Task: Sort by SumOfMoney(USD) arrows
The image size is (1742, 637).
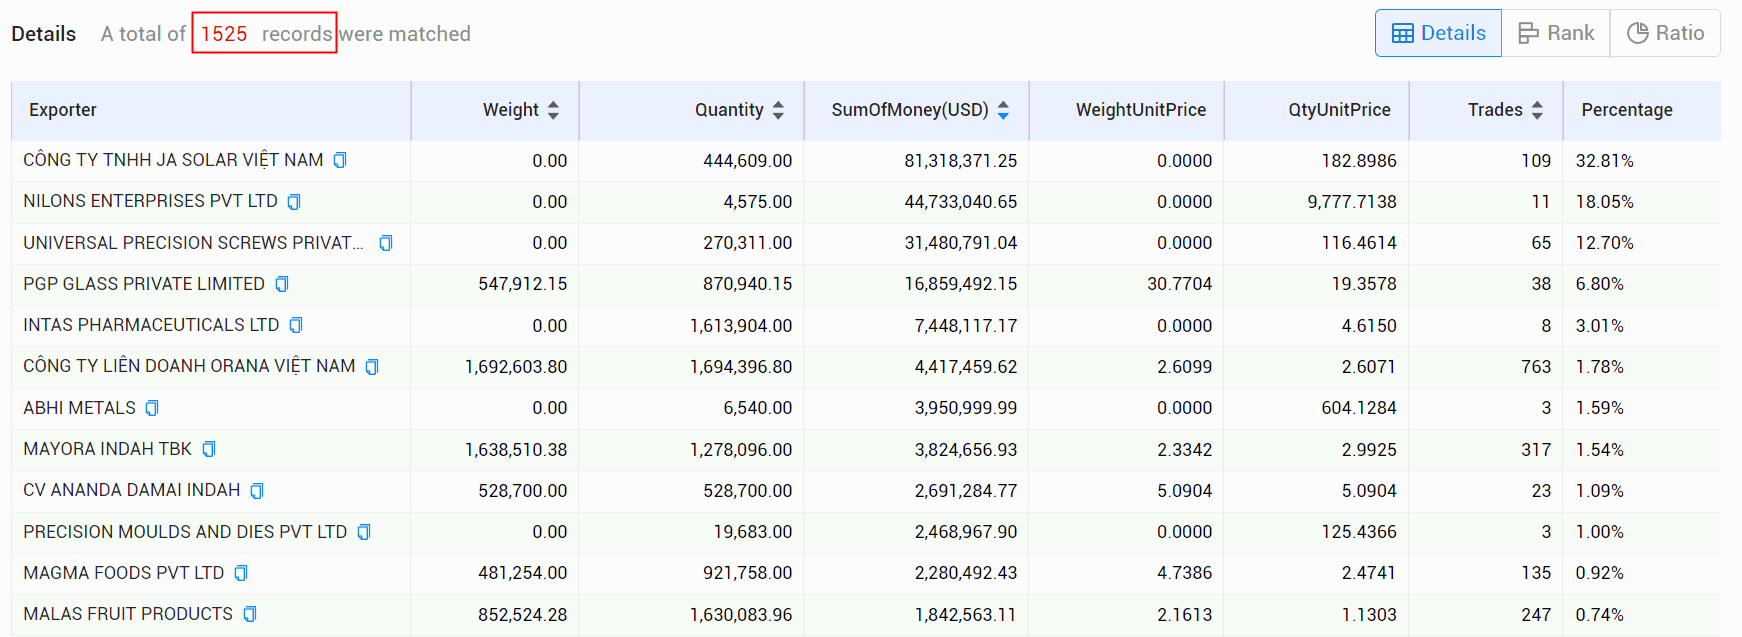Action: pyautogui.click(x=1003, y=110)
